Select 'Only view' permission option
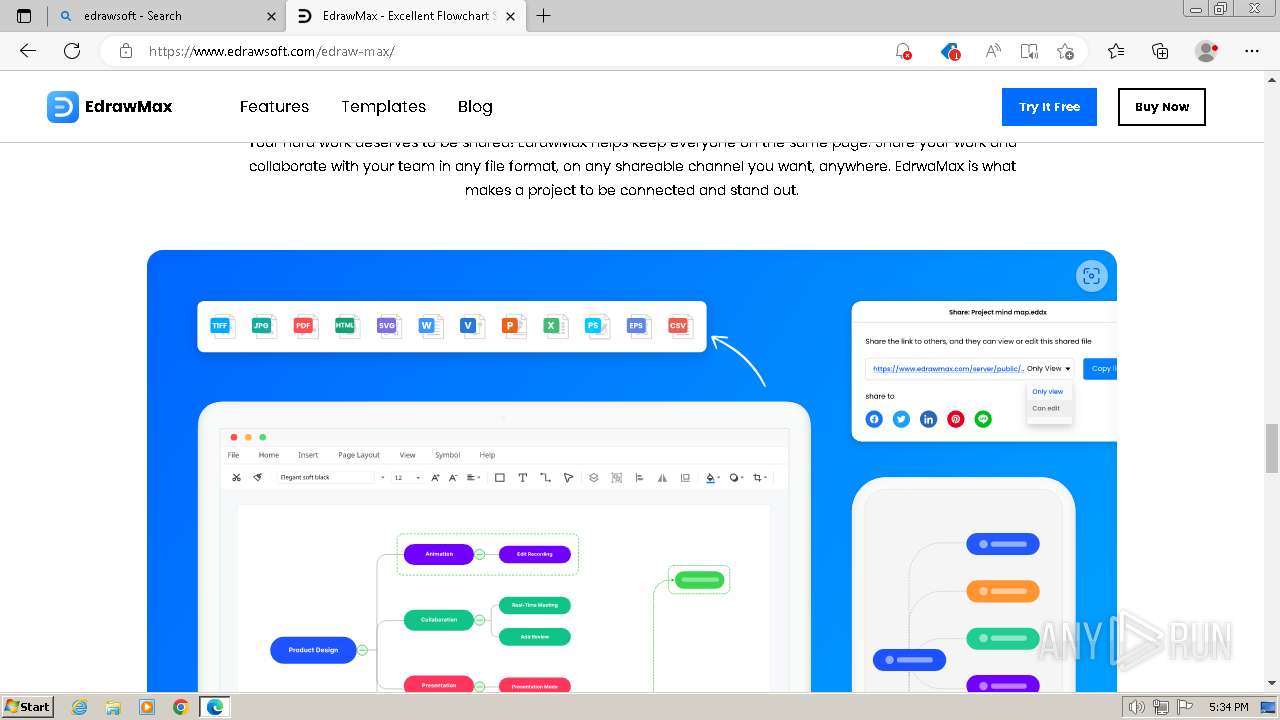The width and height of the screenshot is (1280, 720). [1048, 392]
